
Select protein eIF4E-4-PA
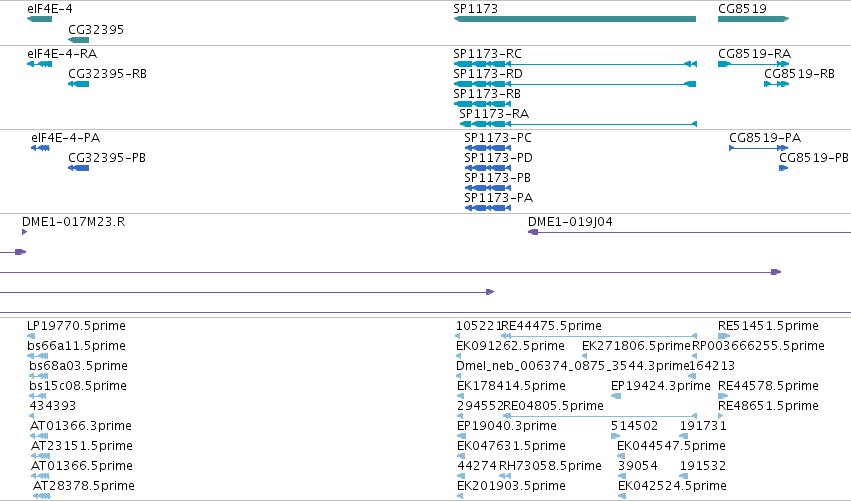[x=41, y=148]
